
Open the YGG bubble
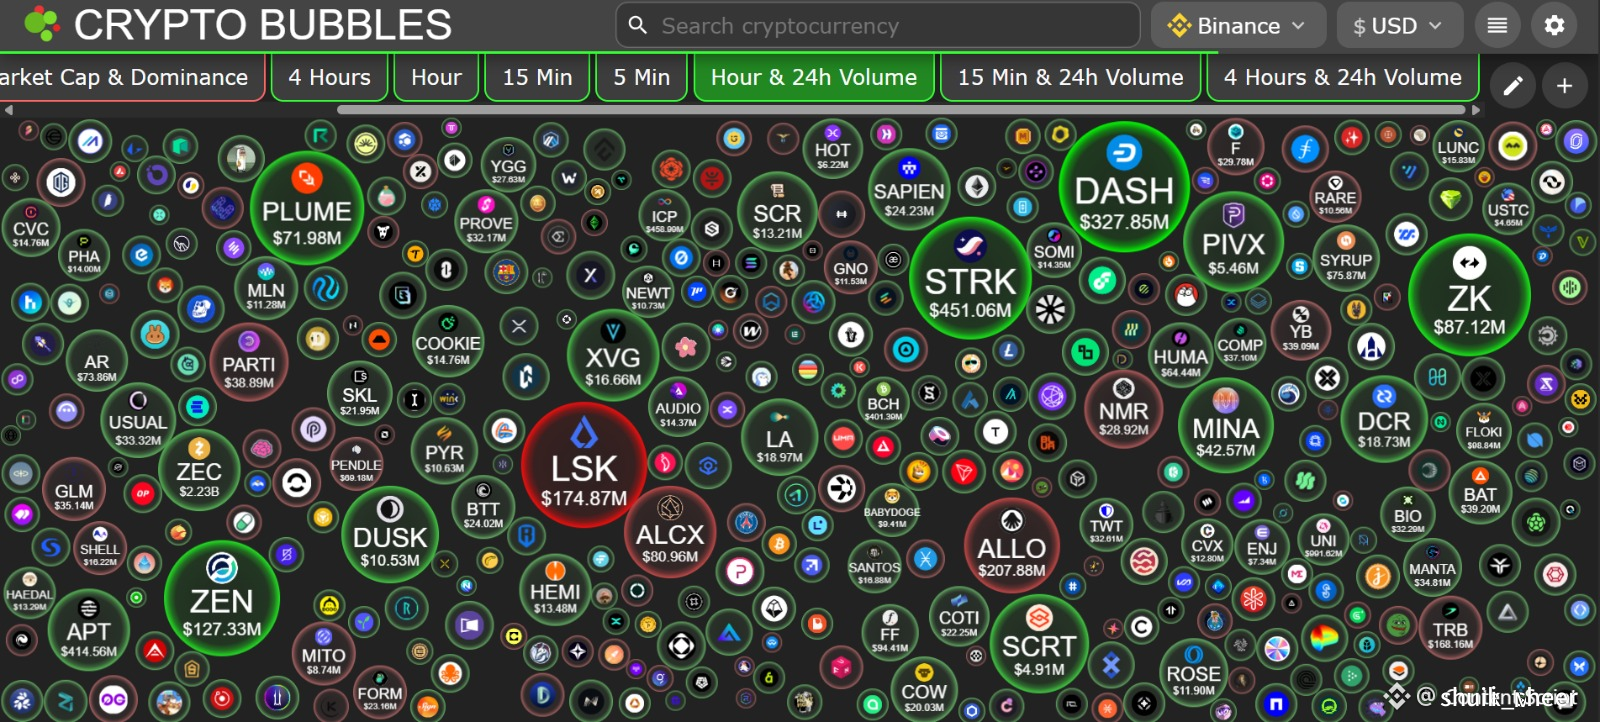508,165
